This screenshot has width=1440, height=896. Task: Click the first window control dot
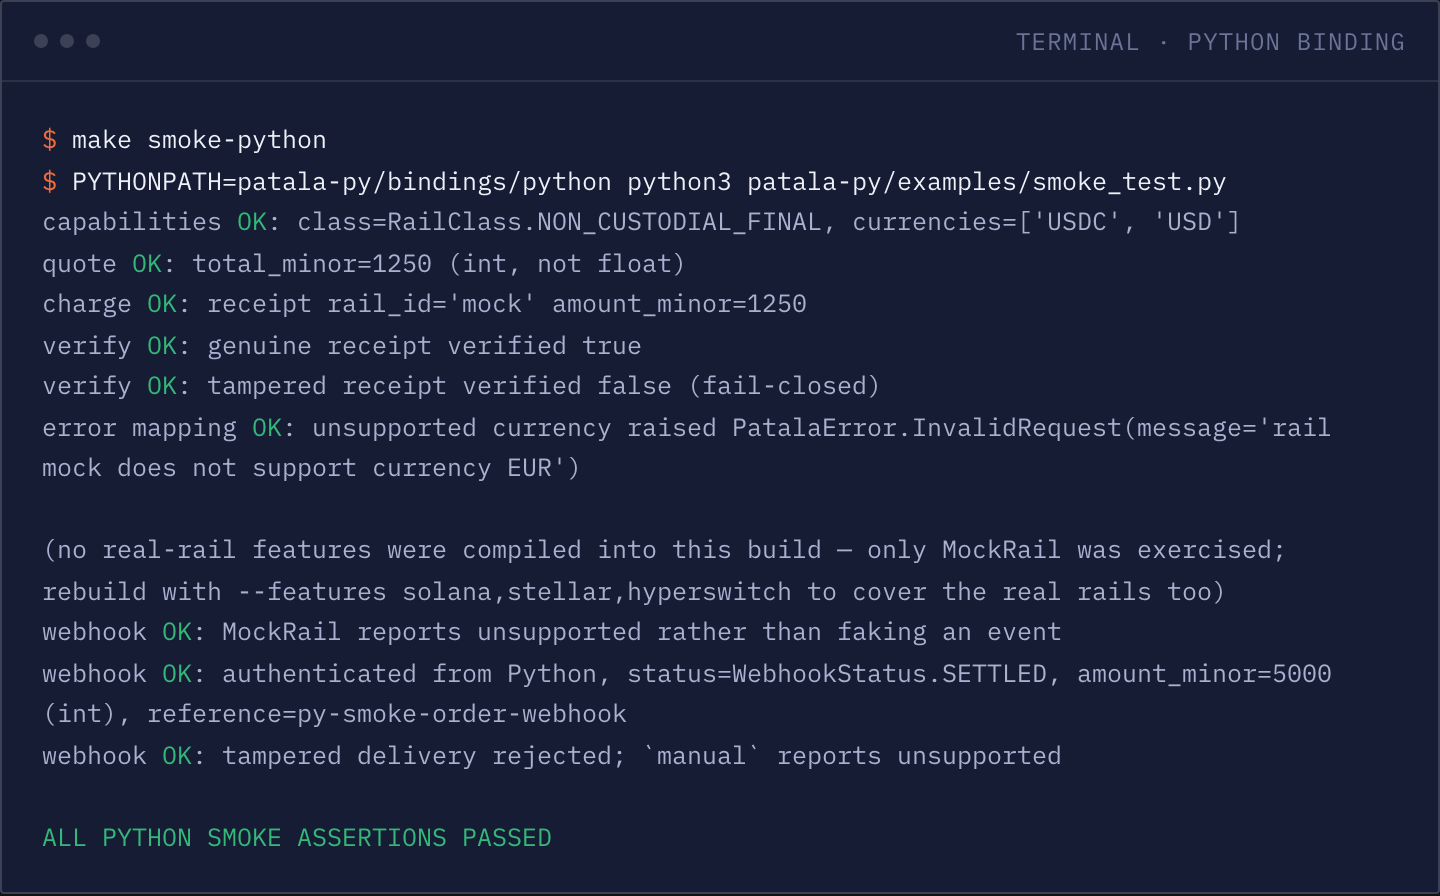(41, 41)
